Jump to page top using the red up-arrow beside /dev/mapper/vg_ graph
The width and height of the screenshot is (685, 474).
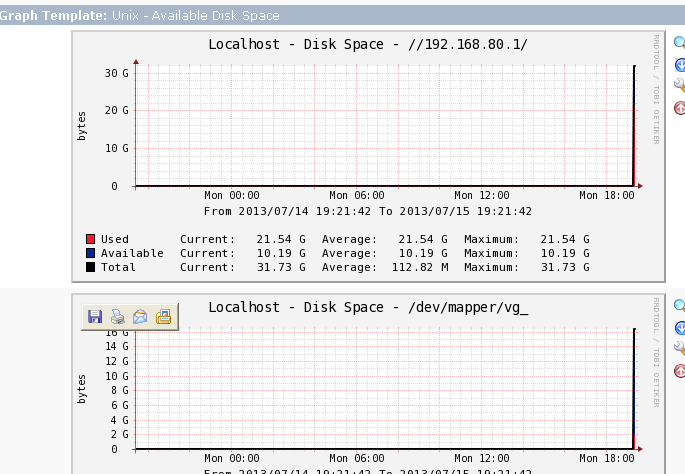(680, 370)
